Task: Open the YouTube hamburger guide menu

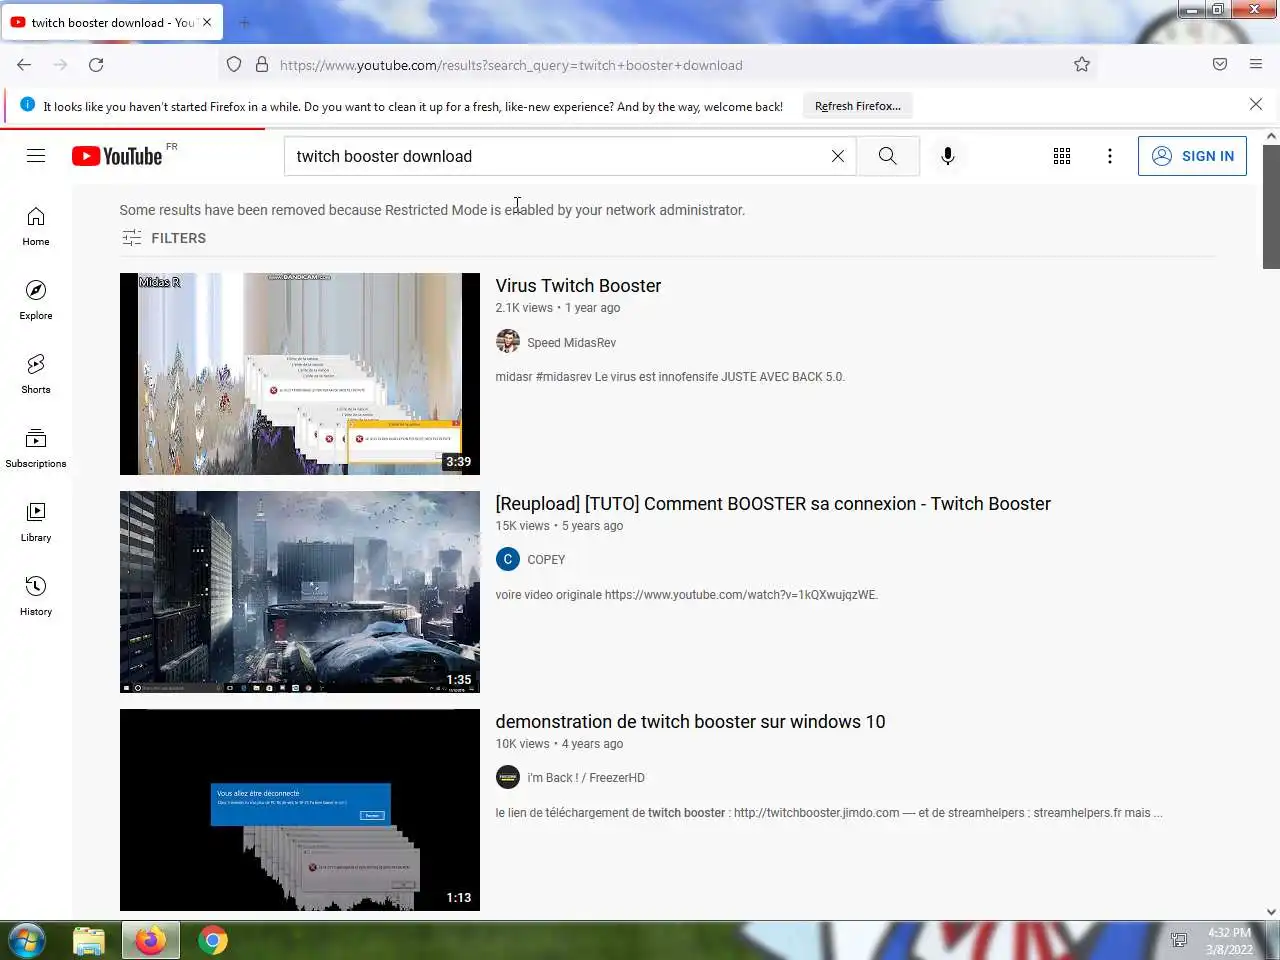Action: tap(36, 156)
